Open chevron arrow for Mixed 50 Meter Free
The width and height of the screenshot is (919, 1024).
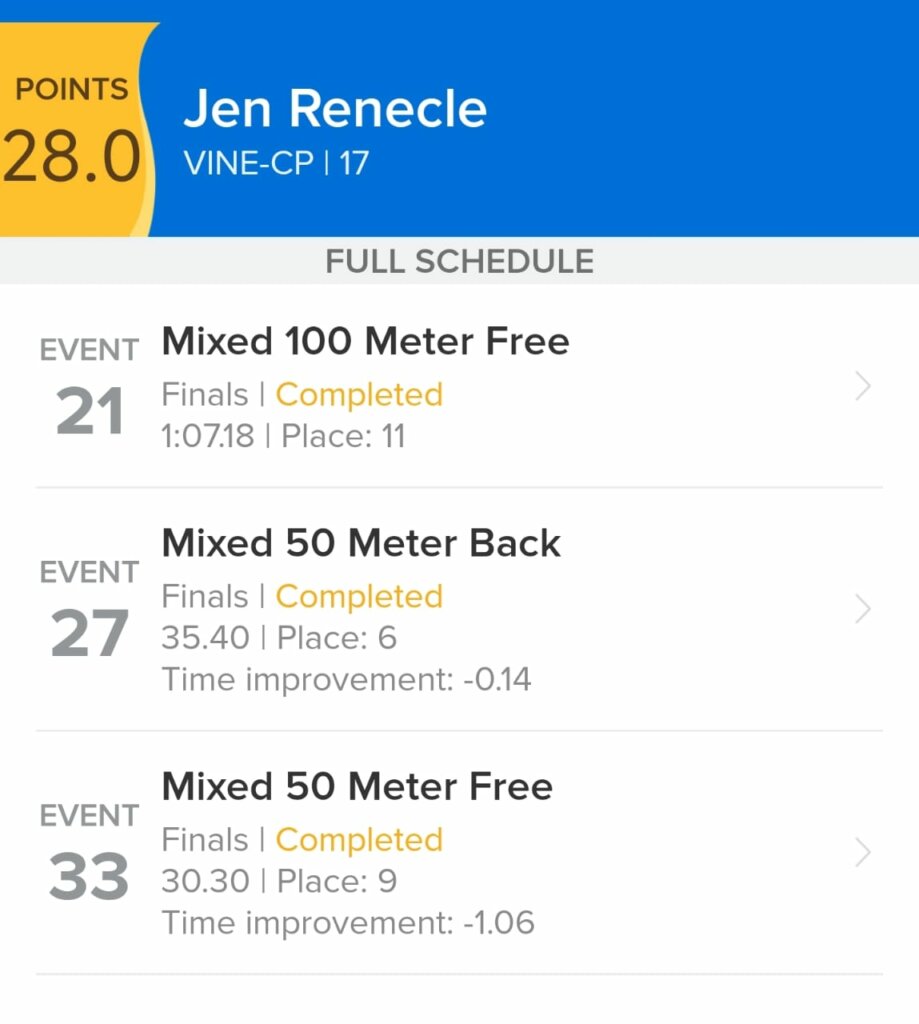click(x=863, y=853)
